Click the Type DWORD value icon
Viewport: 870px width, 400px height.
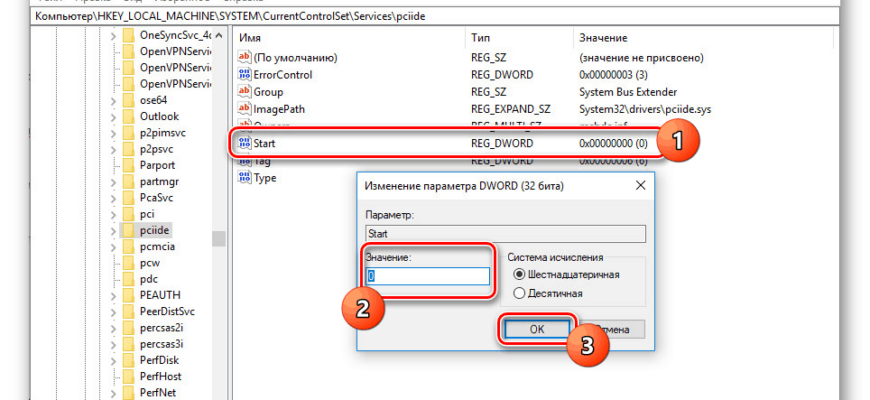(x=244, y=178)
